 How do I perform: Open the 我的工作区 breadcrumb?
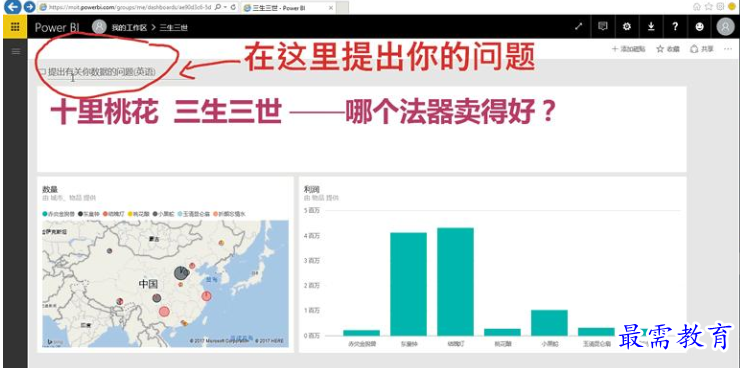[129, 27]
